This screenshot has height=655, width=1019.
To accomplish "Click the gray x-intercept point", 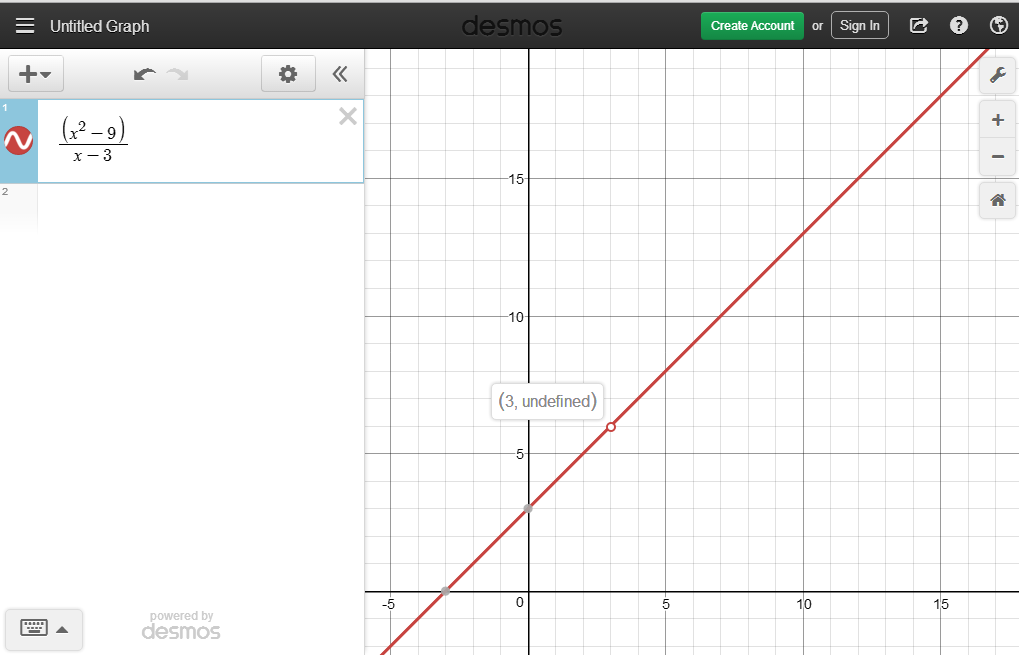I will click(445, 591).
